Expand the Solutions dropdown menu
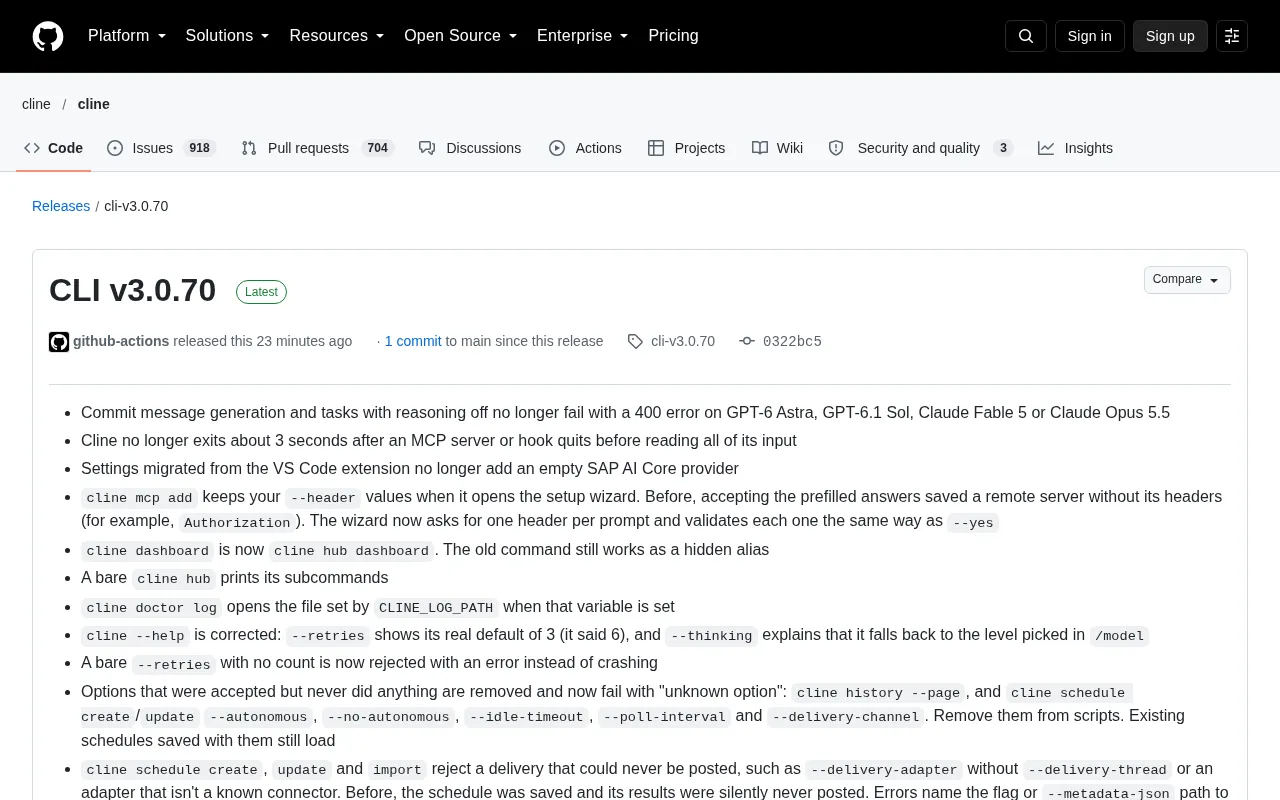Image resolution: width=1280 pixels, height=800 pixels. tap(228, 36)
